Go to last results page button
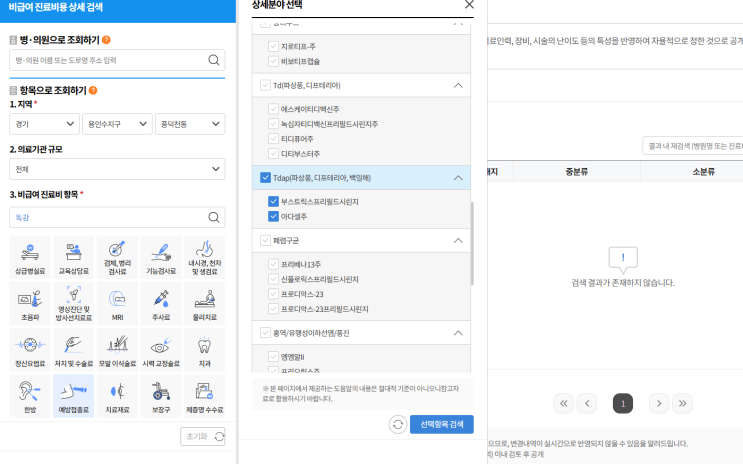Viewport: 743px width, 464px height. pyautogui.click(x=682, y=403)
